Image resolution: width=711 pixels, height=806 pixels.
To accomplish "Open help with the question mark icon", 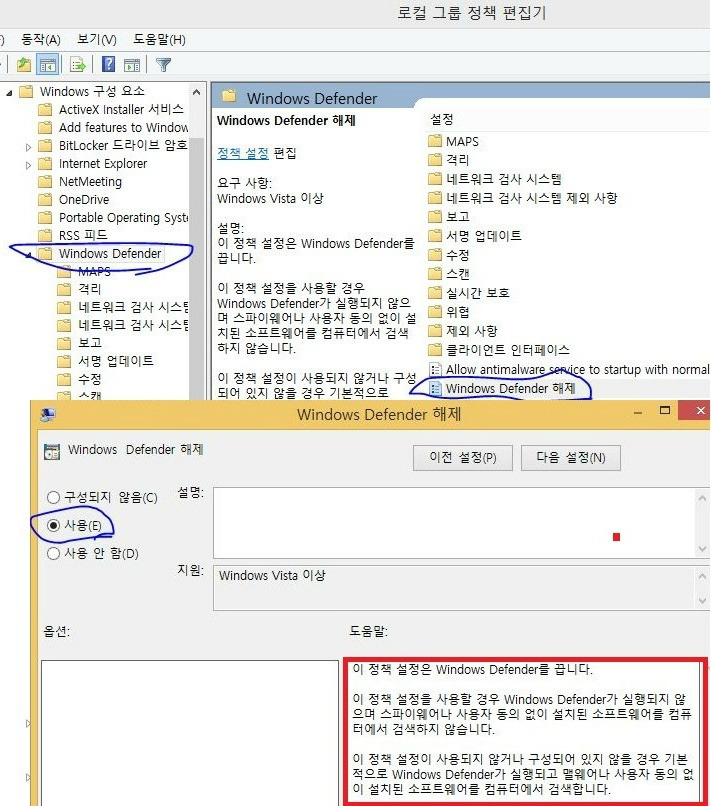I will [108, 64].
